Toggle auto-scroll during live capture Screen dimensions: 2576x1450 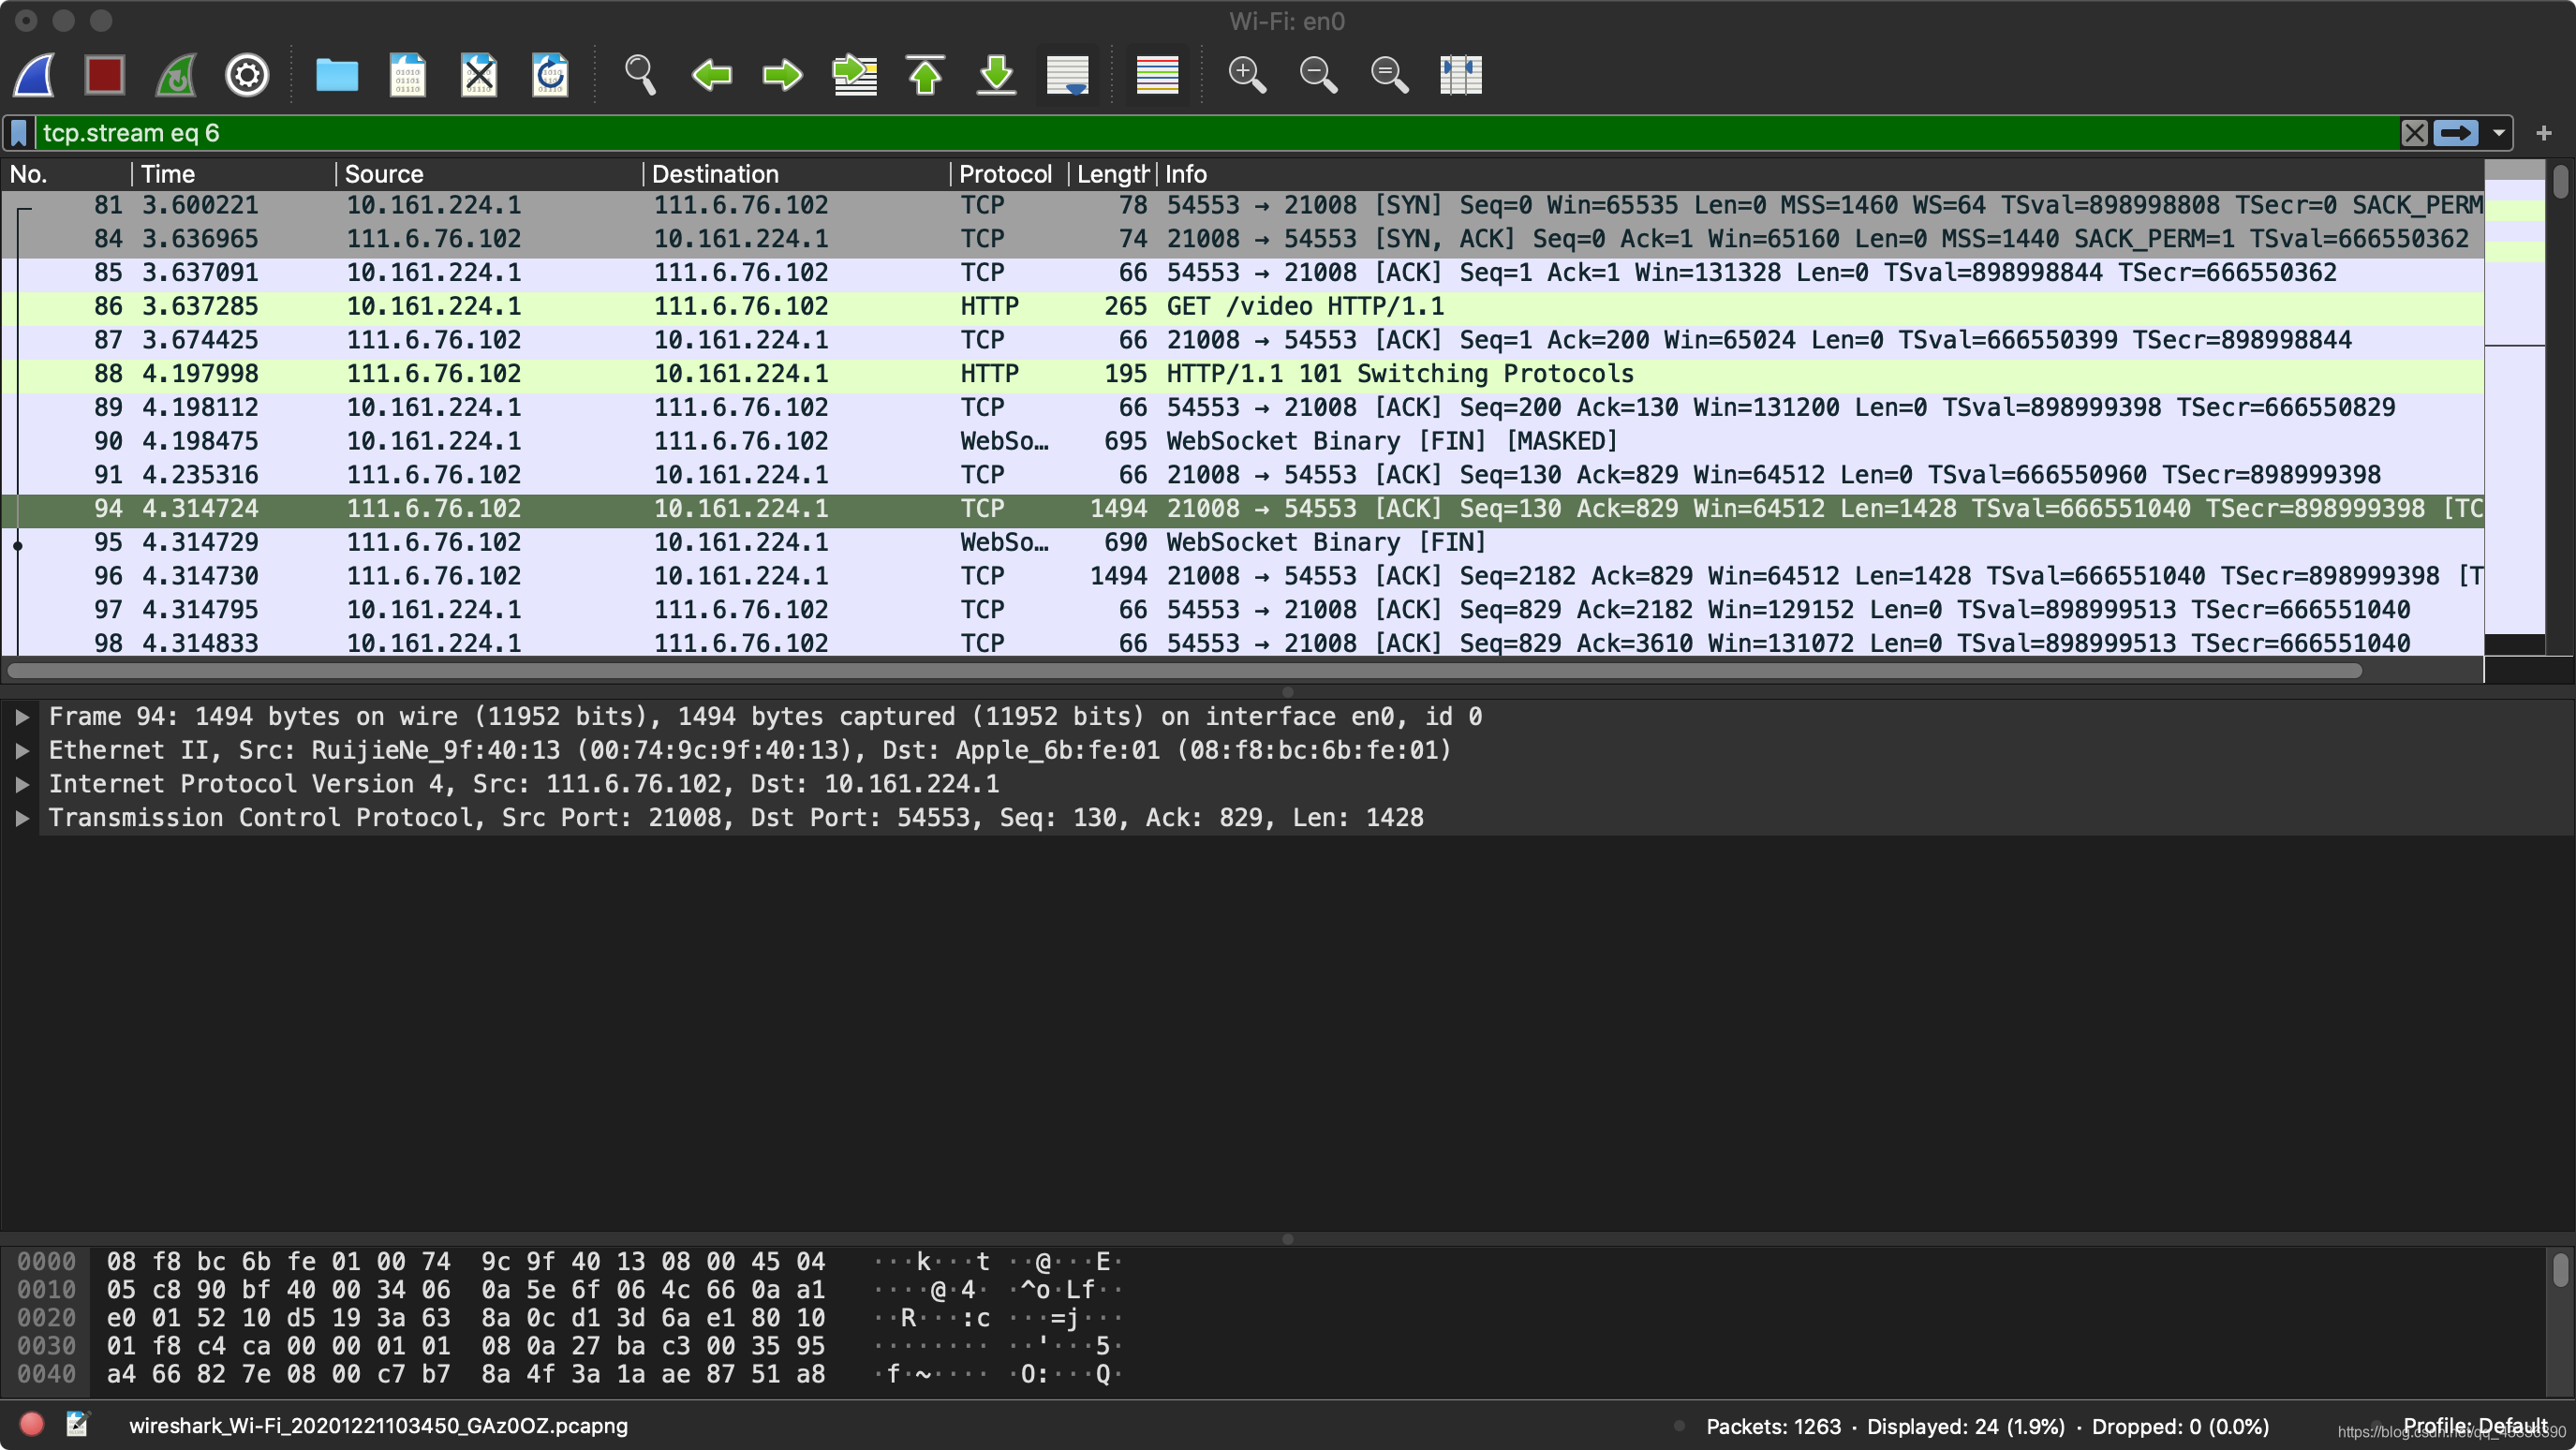[x=1067, y=75]
